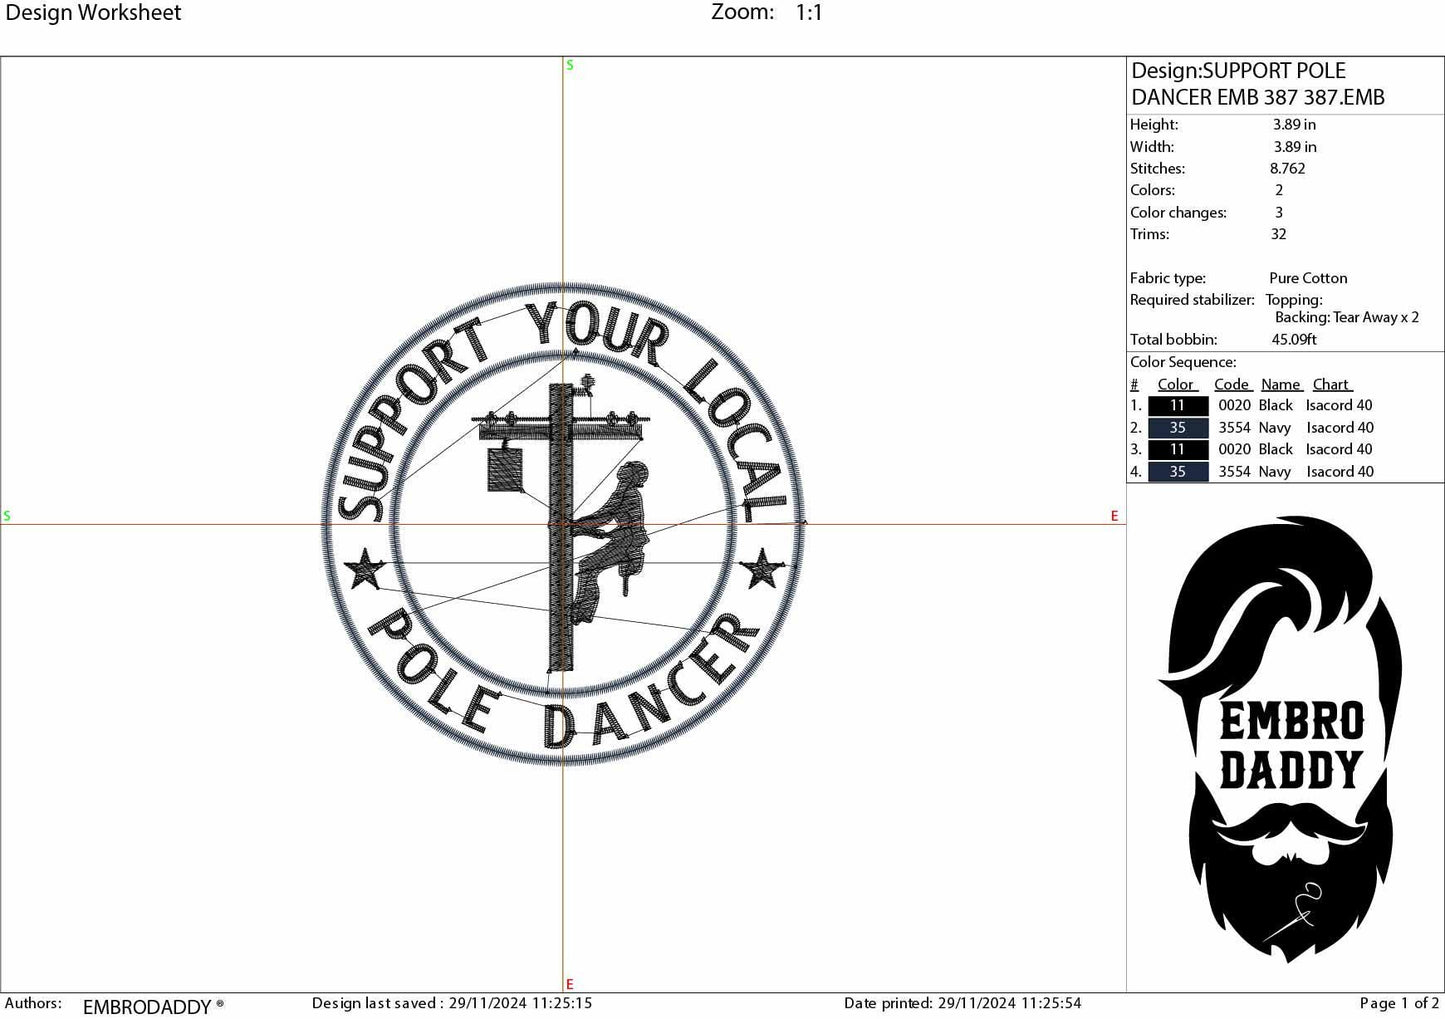Open the Code column header options
The image size is (1445, 1019).
(x=1232, y=384)
